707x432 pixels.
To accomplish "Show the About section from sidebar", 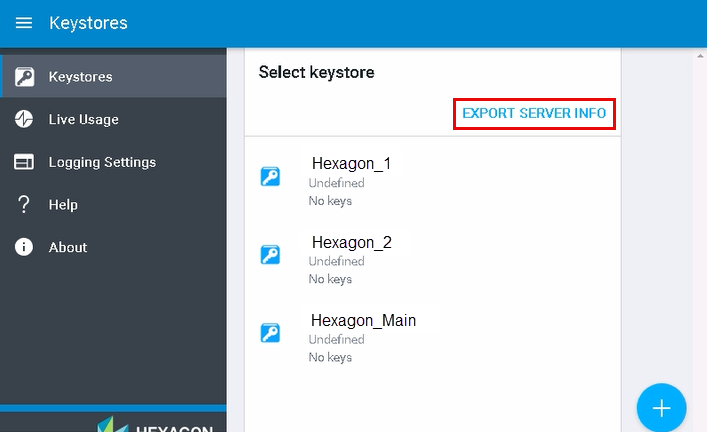I will [x=68, y=247].
